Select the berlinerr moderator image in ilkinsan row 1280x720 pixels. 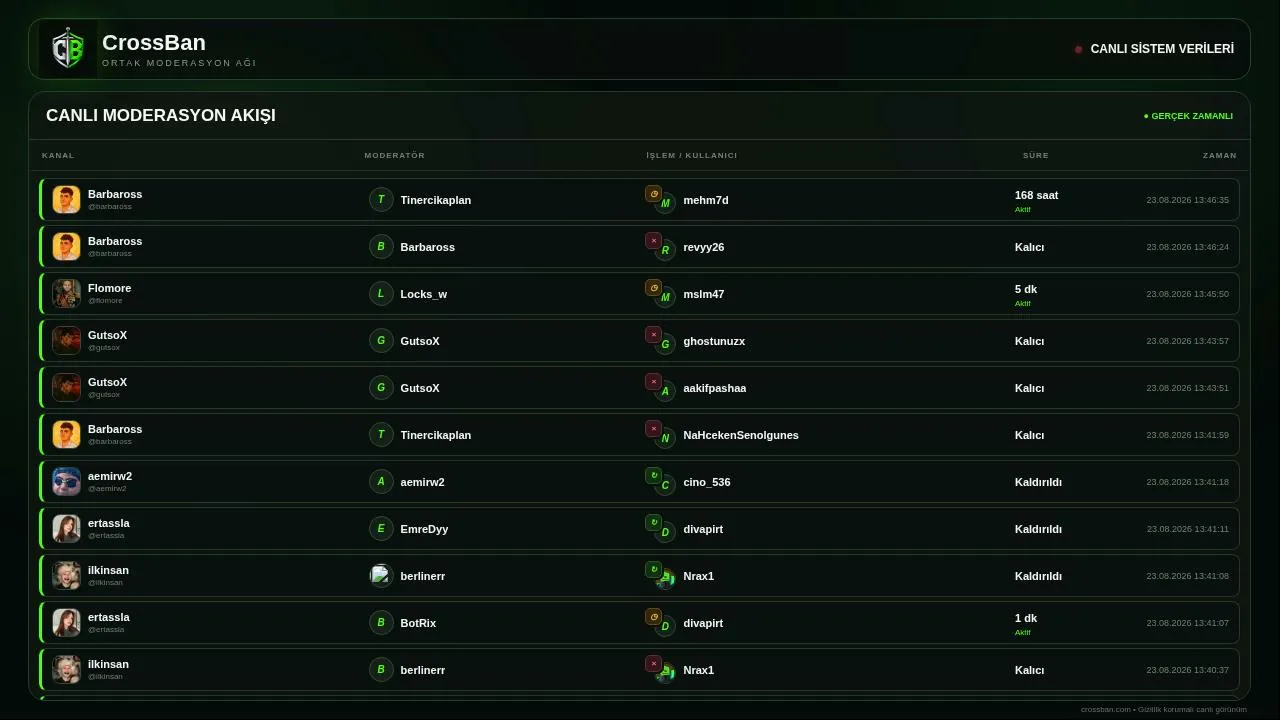point(381,576)
